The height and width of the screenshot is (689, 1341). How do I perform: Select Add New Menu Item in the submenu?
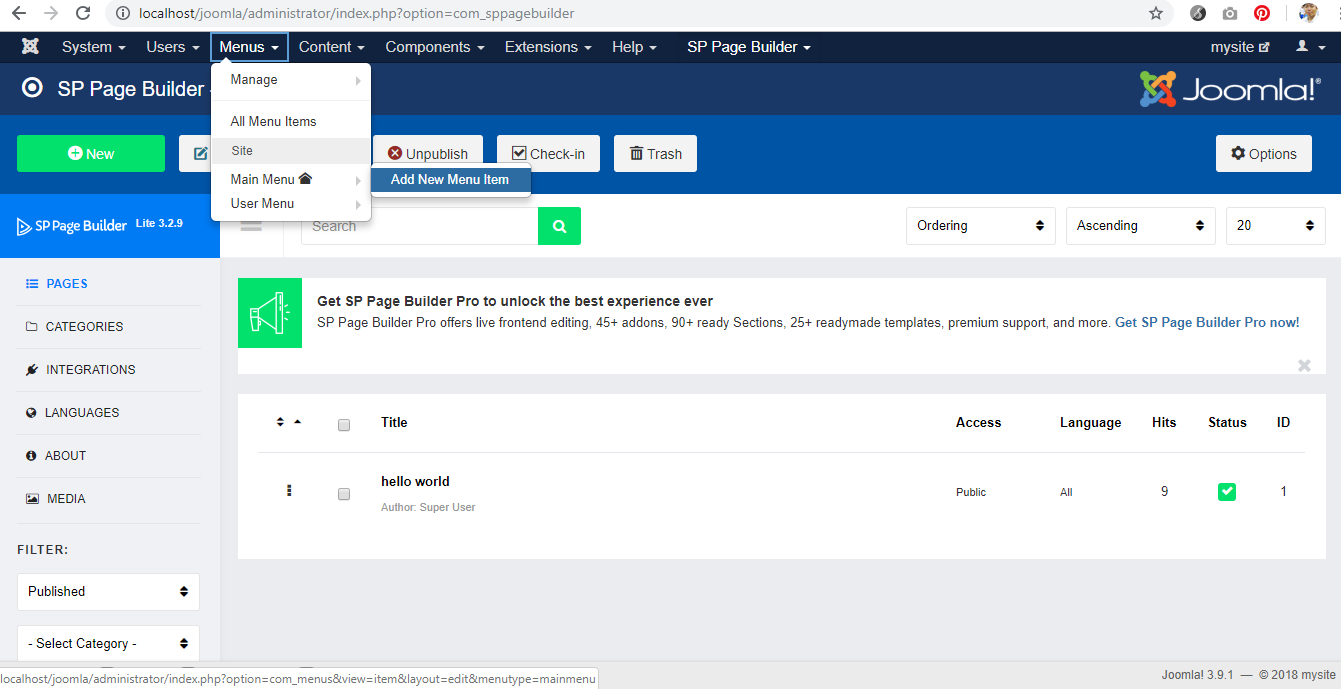[x=450, y=180]
